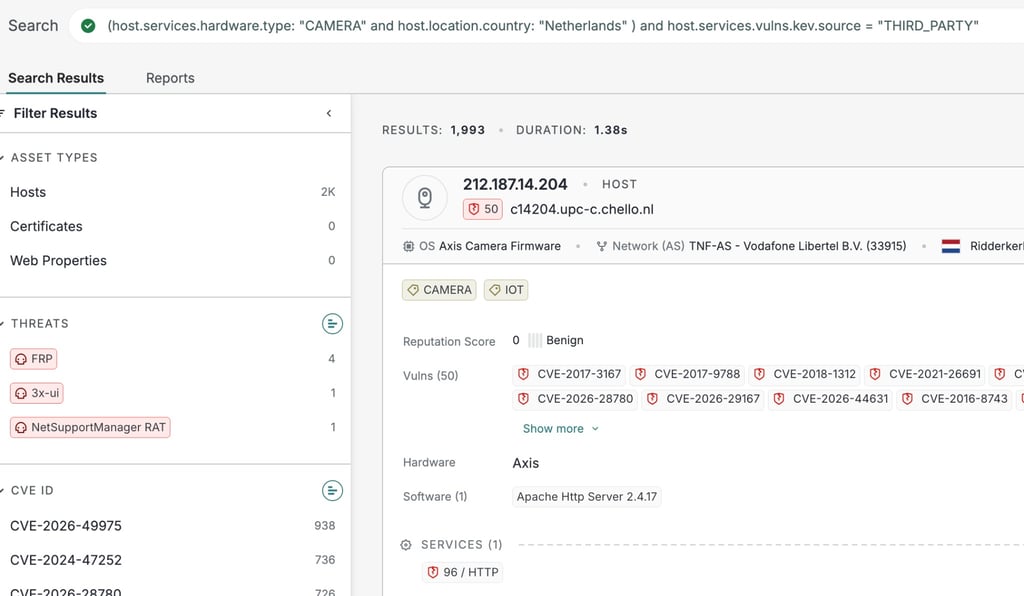Collapse the CVE ID section
Viewport: 1024px width, 596px height.
pos(3,490)
